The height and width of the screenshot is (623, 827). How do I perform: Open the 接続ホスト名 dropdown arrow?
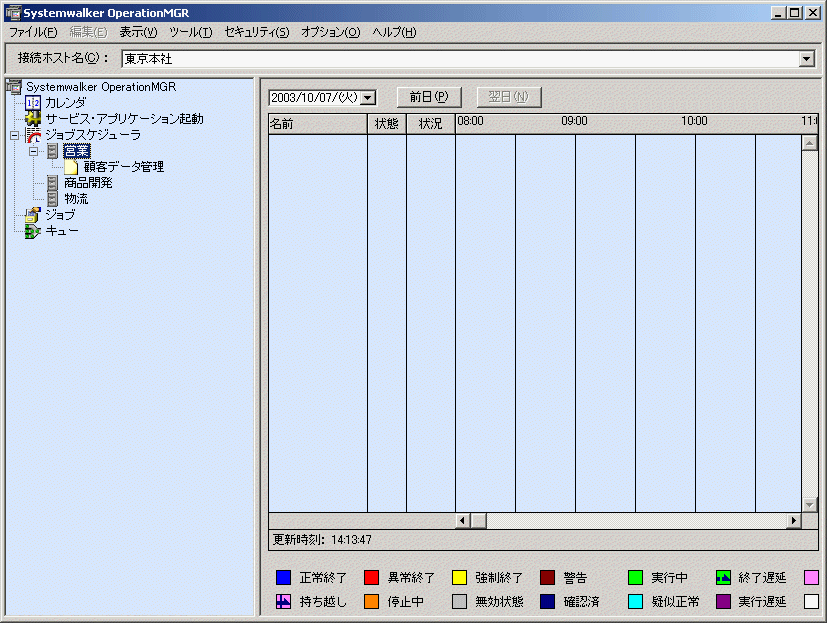coord(806,59)
